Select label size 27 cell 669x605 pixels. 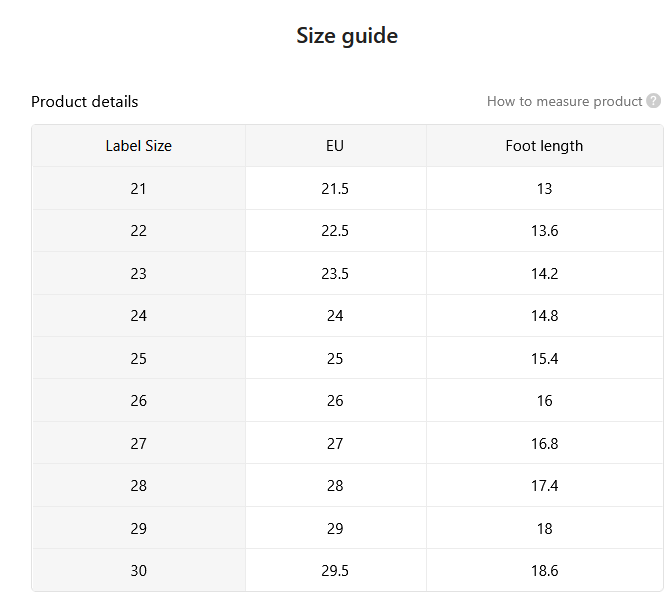click(139, 443)
